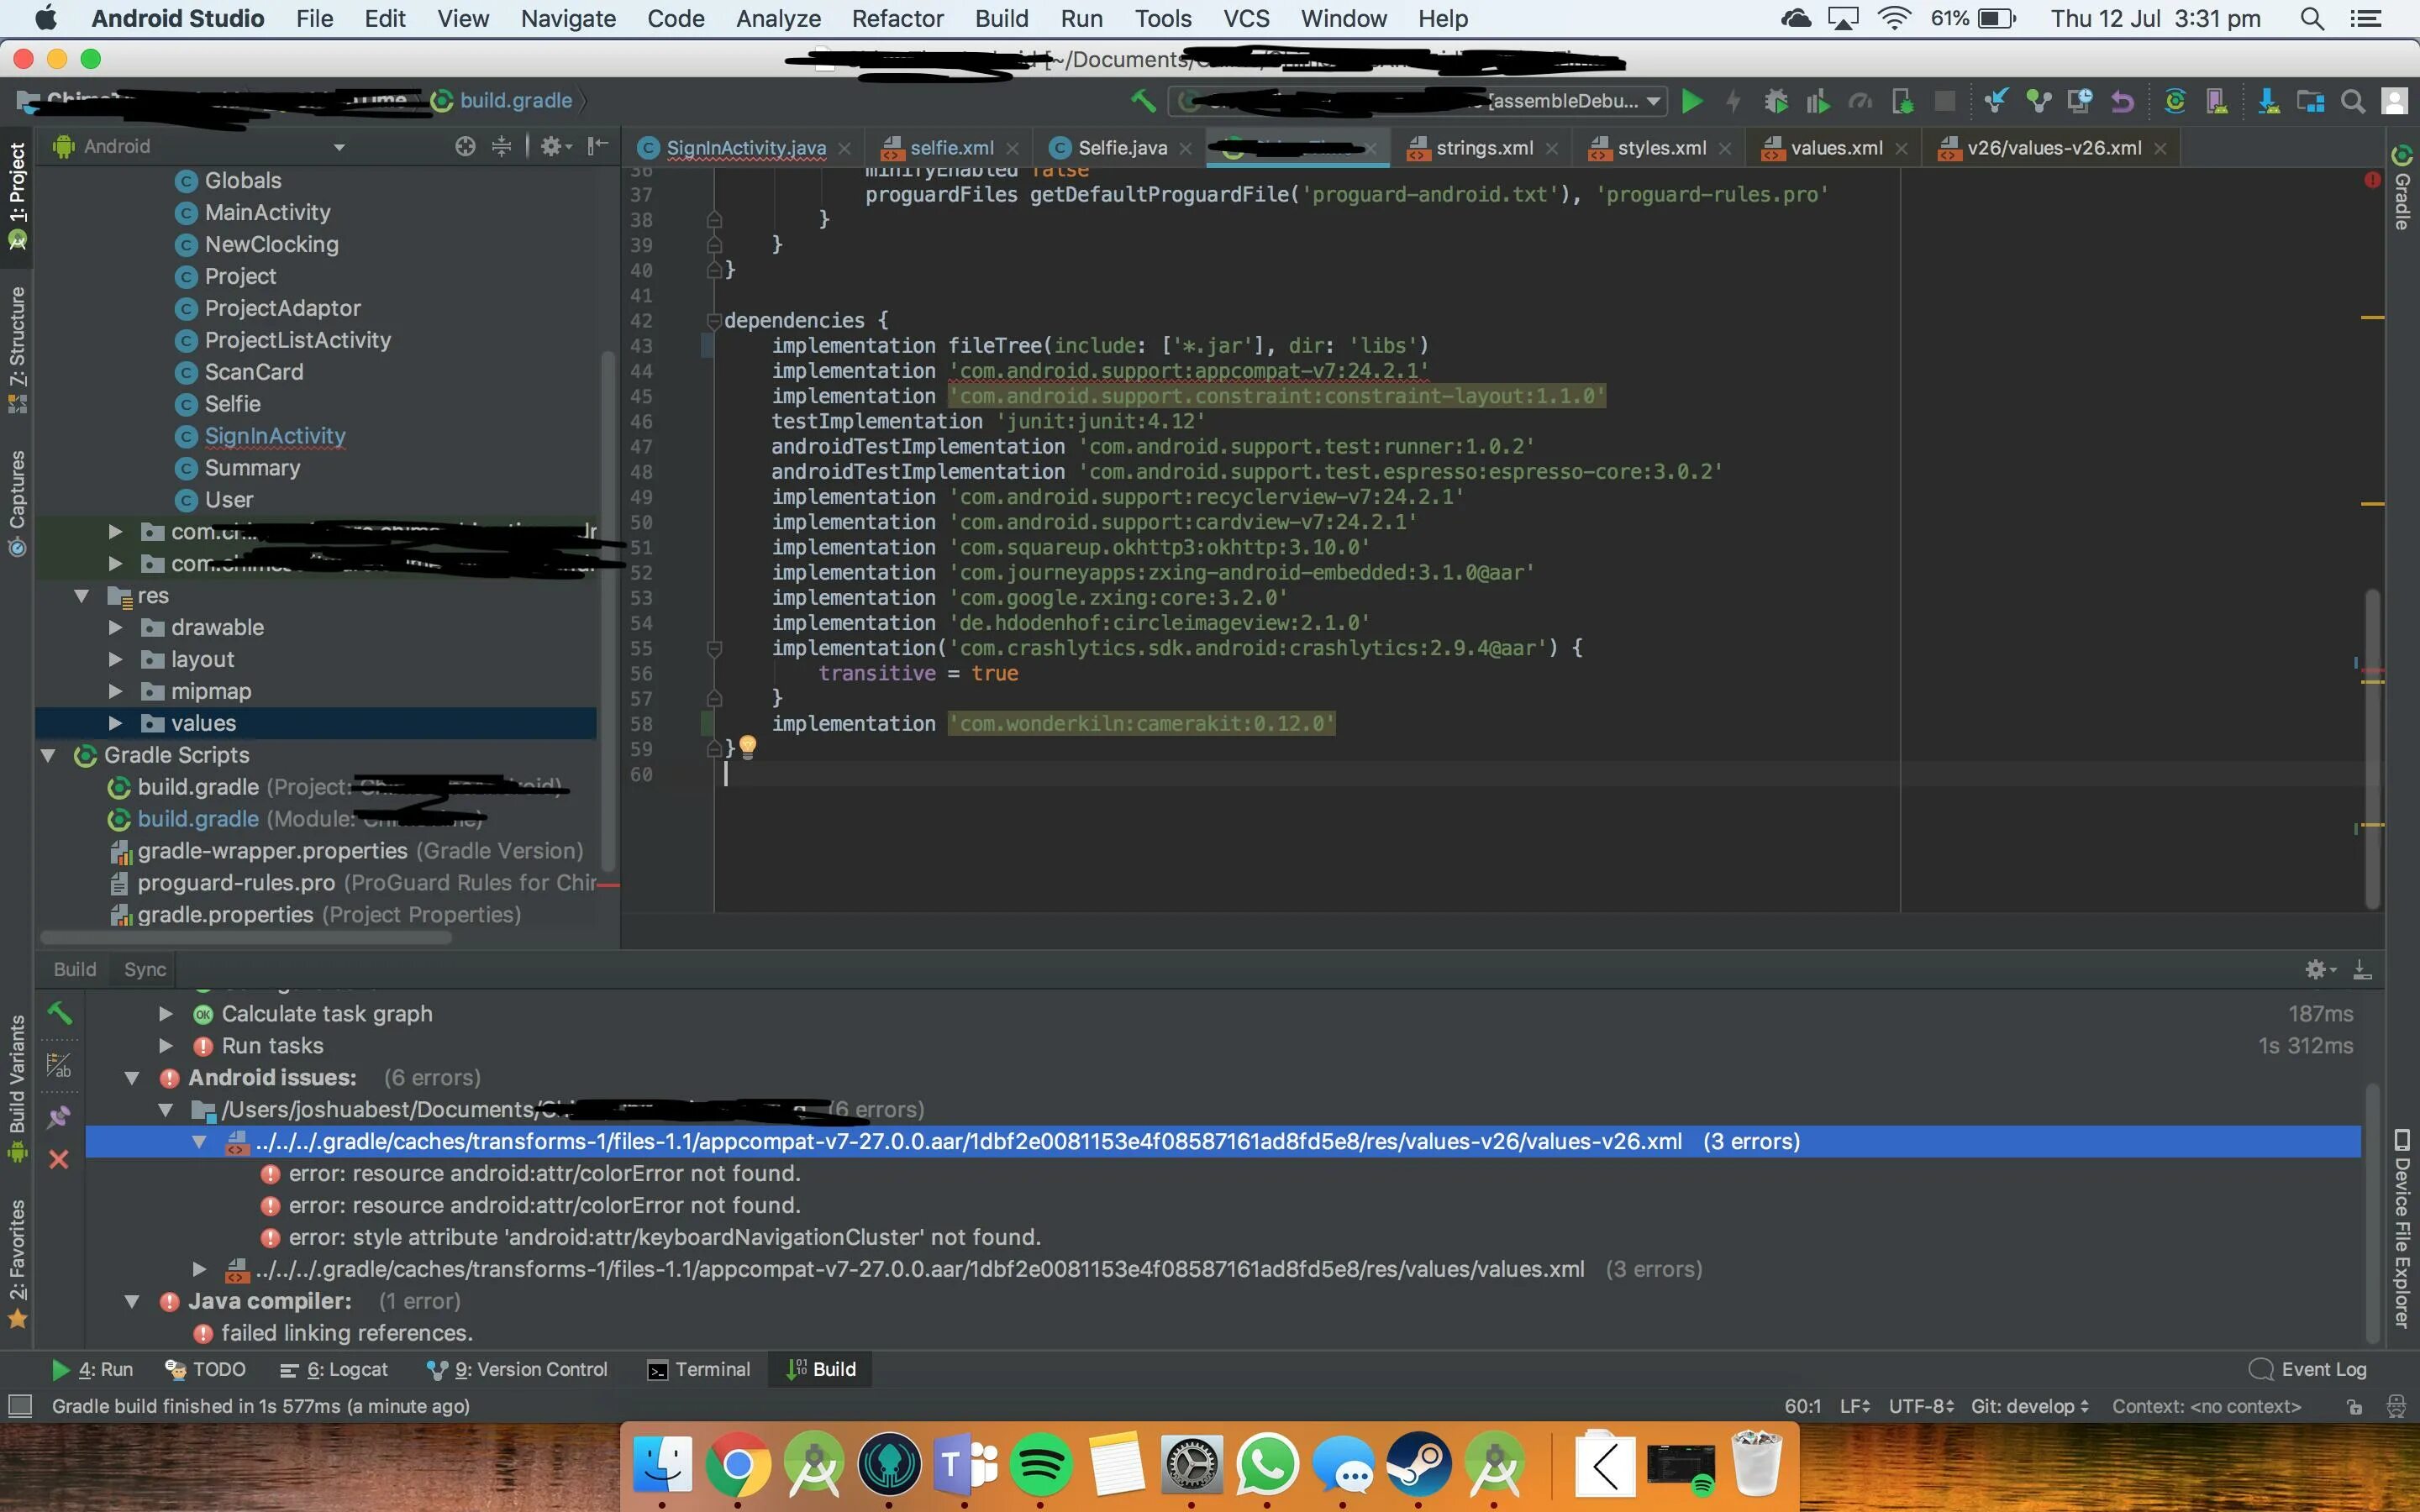Click the green Run app button

[x=1692, y=101]
